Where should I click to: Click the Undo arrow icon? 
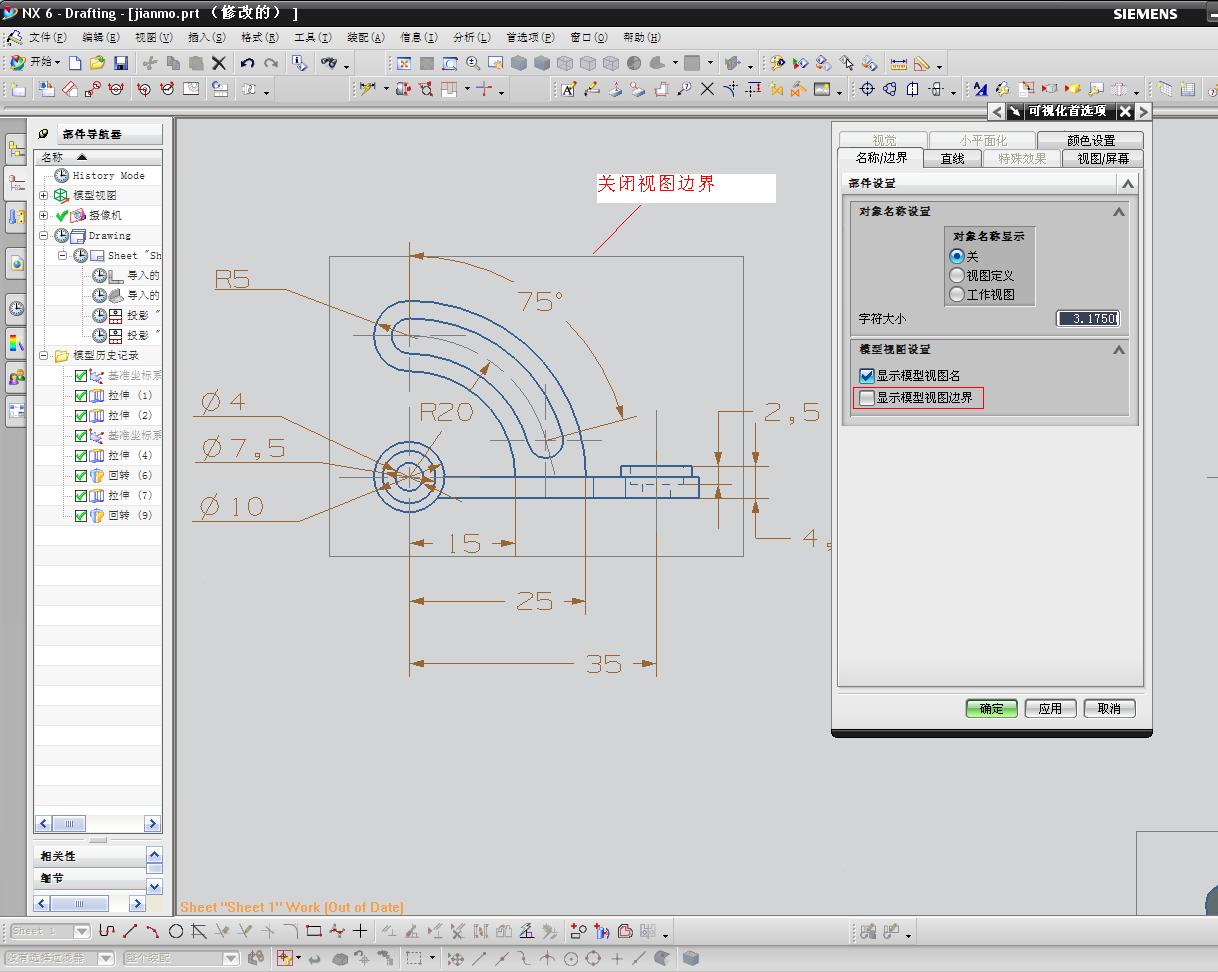point(247,63)
